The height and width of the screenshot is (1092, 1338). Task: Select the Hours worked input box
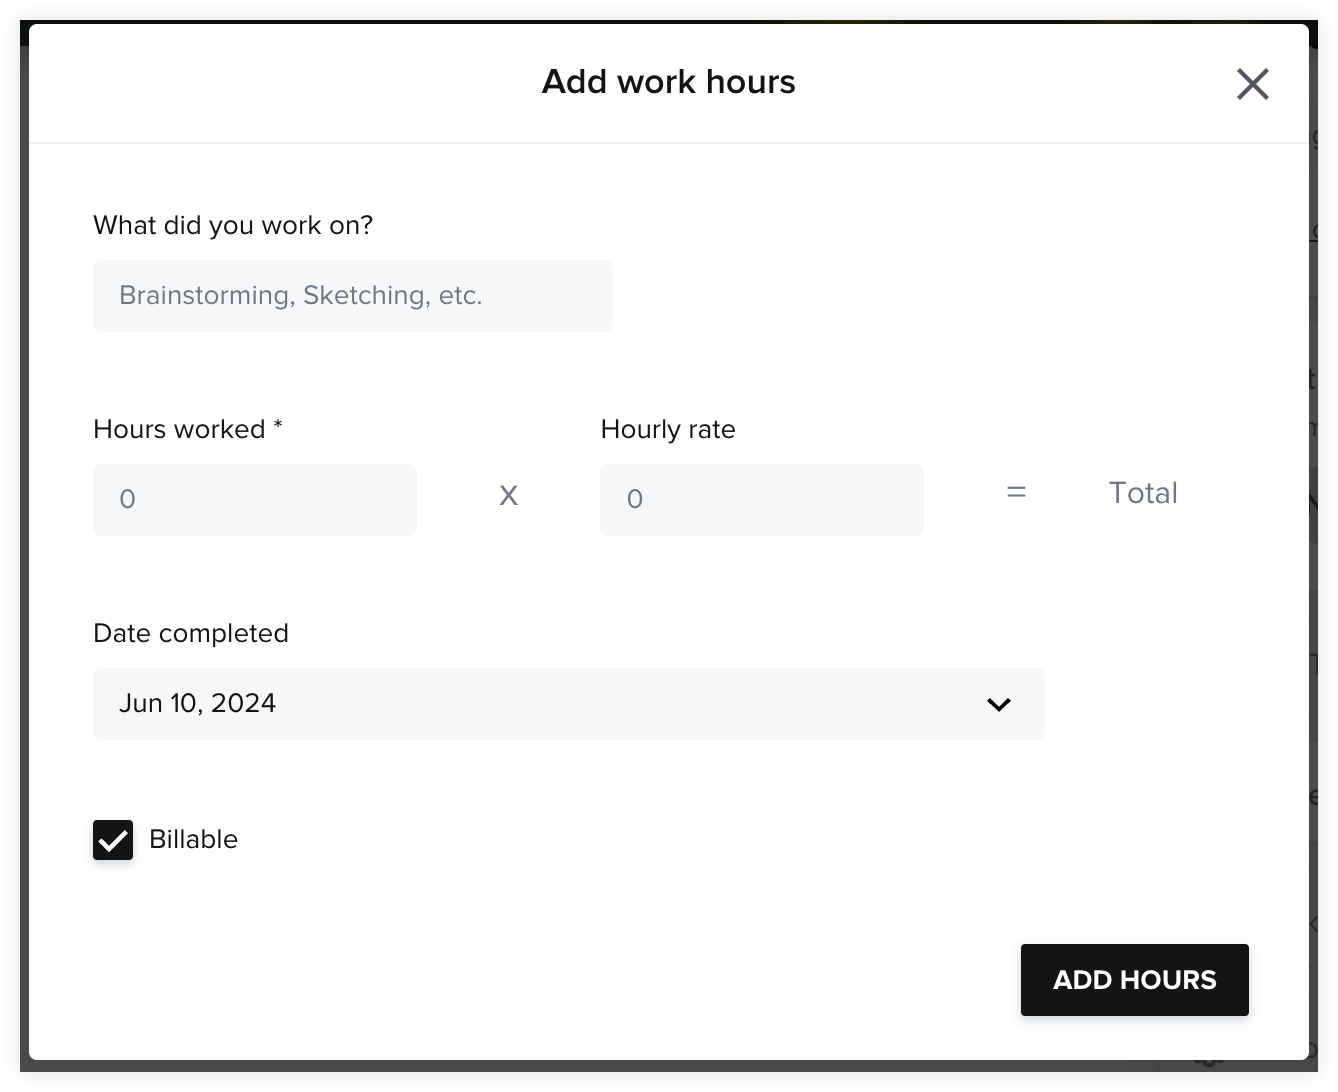click(254, 499)
